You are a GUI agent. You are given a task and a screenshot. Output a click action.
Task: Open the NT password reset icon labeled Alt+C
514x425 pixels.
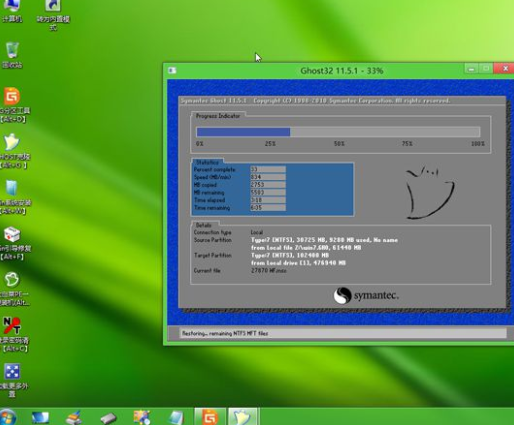click(12, 334)
